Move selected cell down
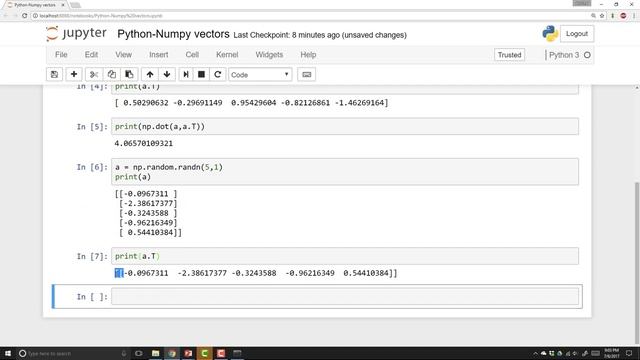Screen dimensions: 640x360 pos(167,75)
